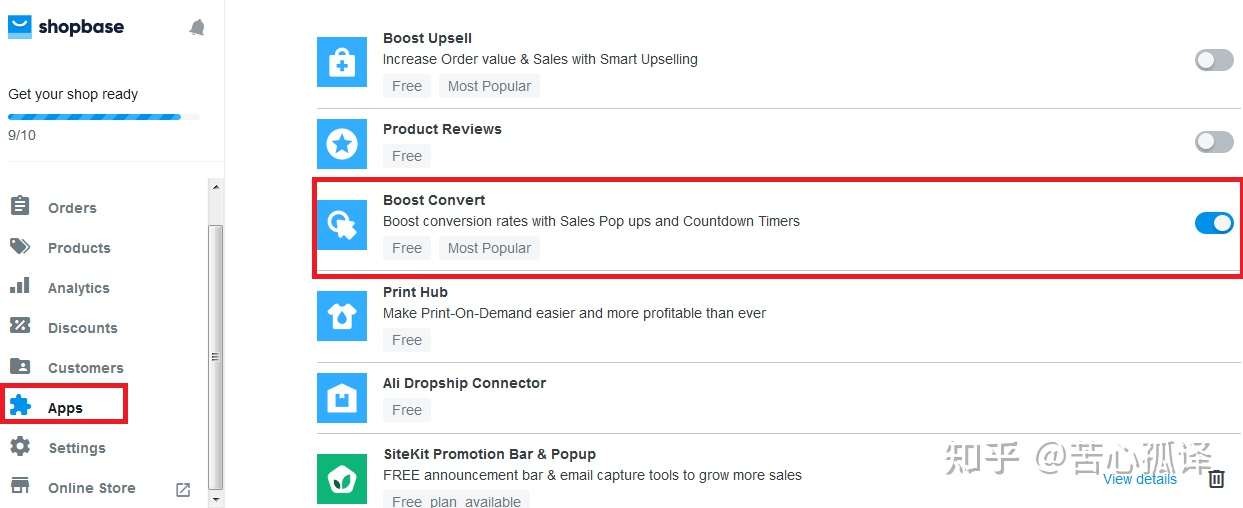Click the Boost Upsell app icon
Viewport: 1243px width, 508px height.
342,62
